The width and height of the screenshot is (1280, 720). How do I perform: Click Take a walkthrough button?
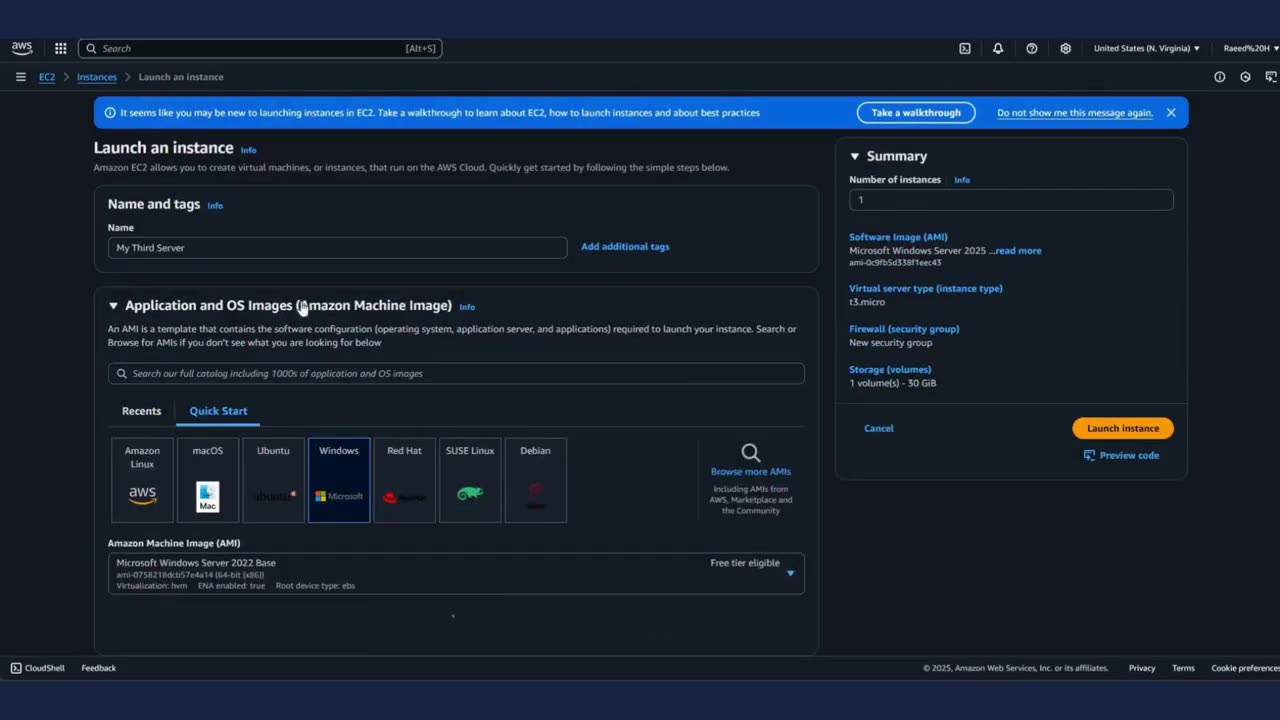916,113
